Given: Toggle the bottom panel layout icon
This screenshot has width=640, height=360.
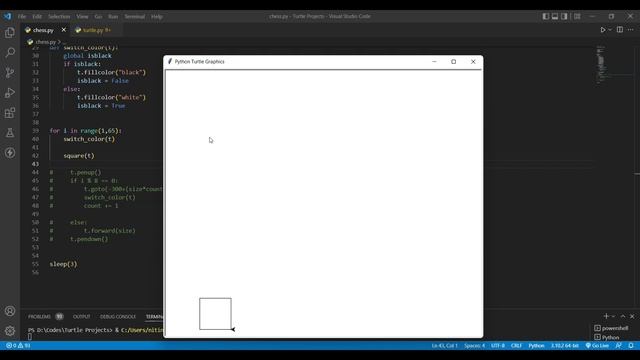Looking at the screenshot, I should click(555, 16).
